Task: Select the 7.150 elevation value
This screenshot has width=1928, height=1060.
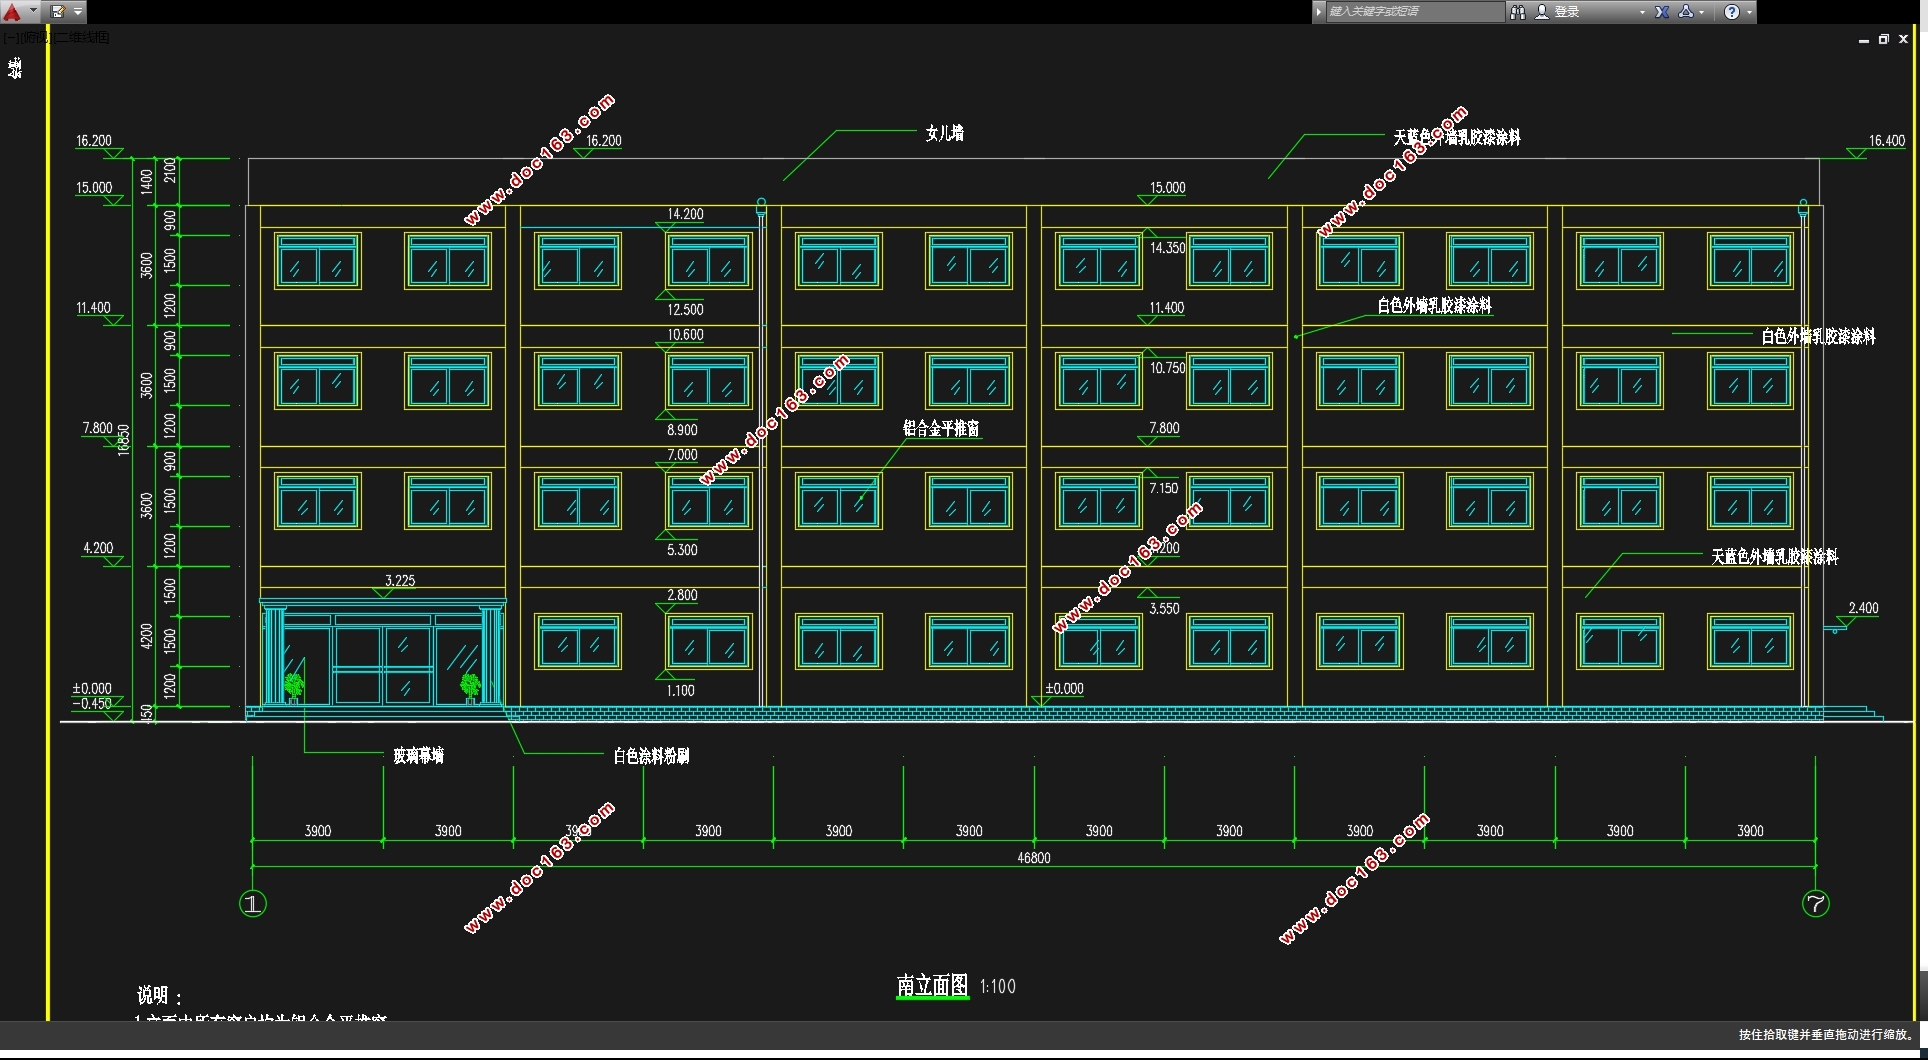Action: [x=1163, y=488]
